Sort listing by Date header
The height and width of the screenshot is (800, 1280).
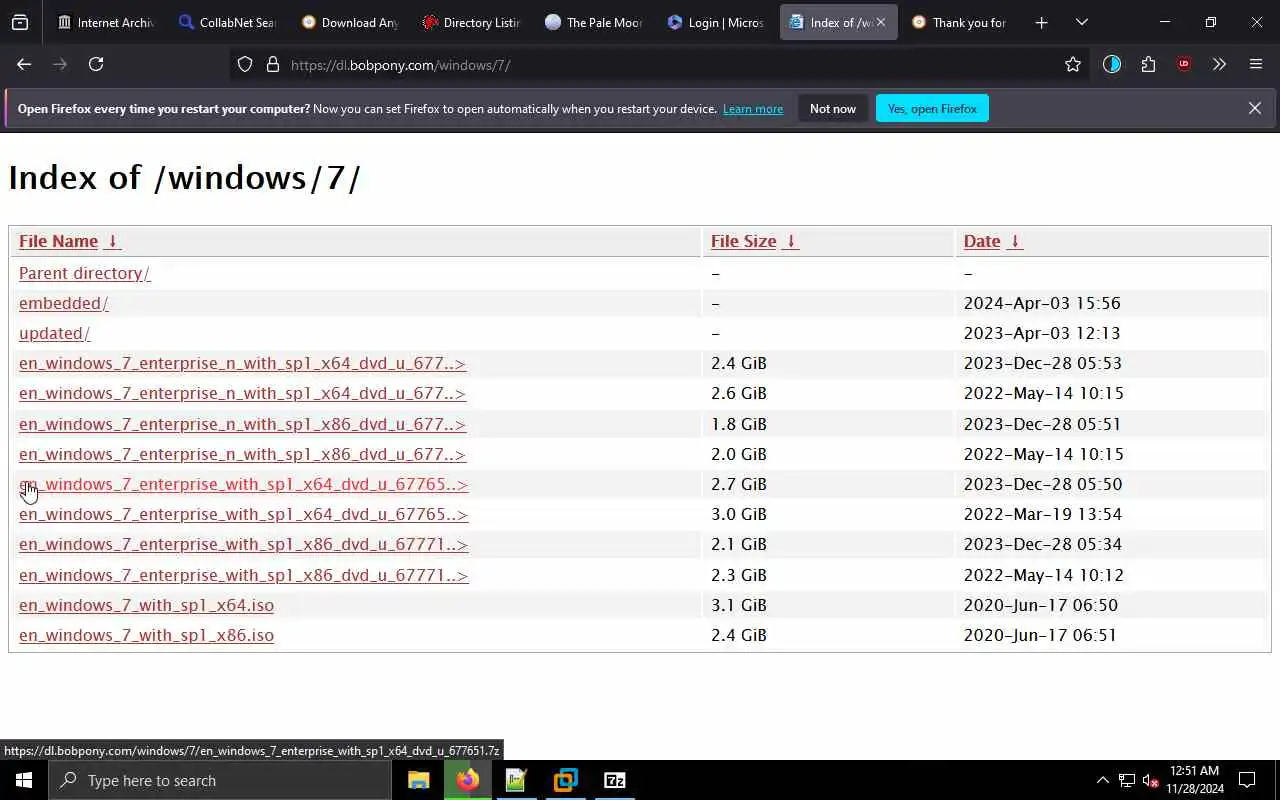(x=982, y=241)
